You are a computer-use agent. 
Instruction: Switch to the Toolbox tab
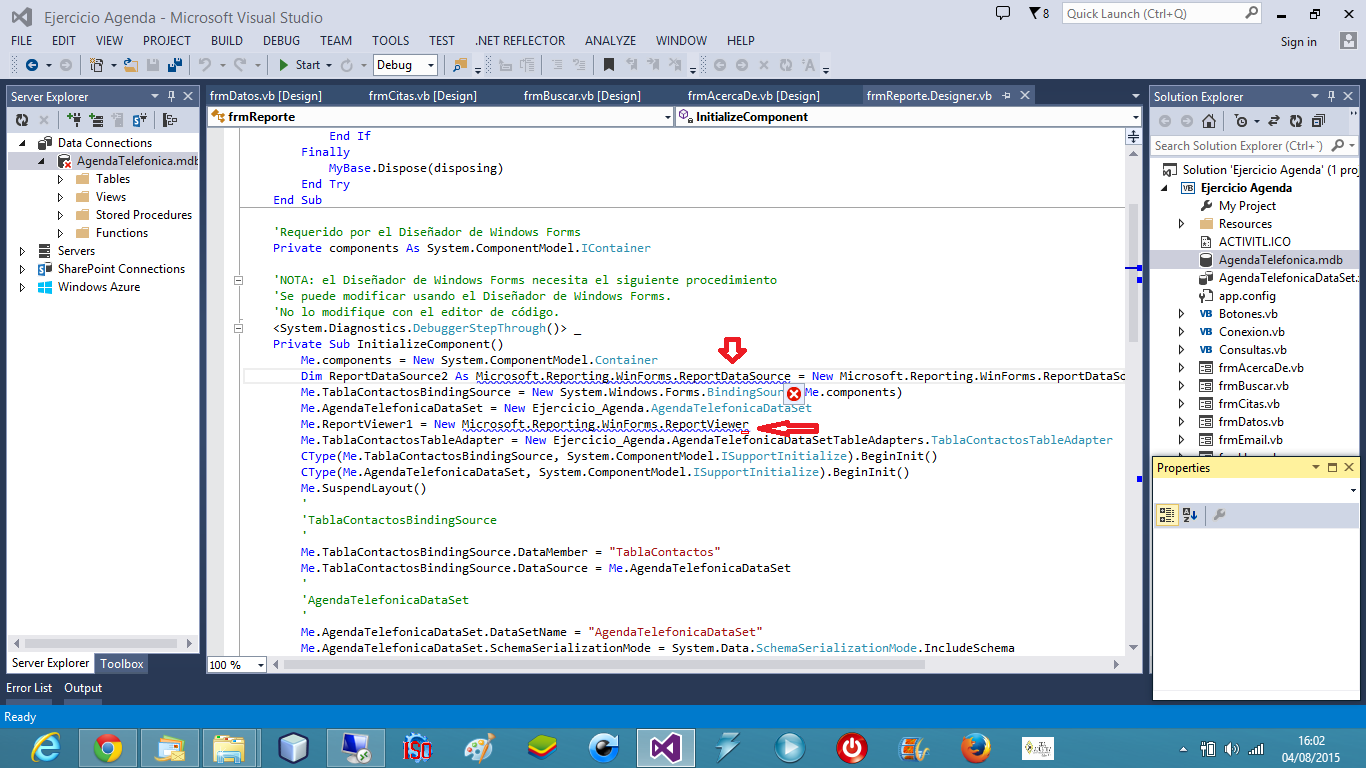tap(122, 663)
